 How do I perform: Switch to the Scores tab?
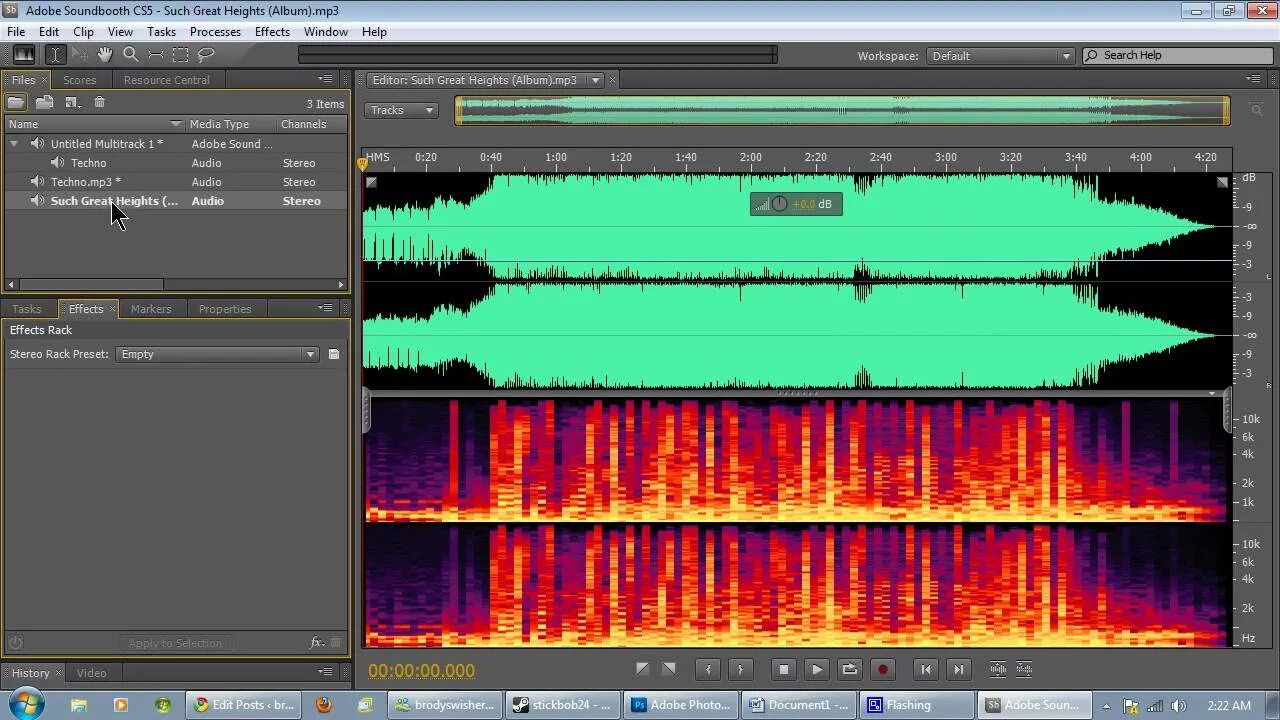[x=80, y=80]
